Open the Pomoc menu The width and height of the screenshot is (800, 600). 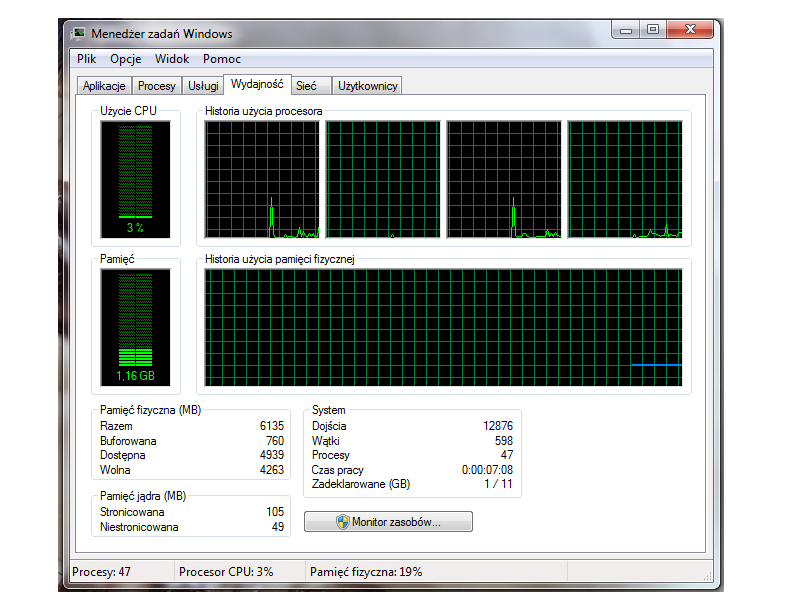pyautogui.click(x=222, y=59)
